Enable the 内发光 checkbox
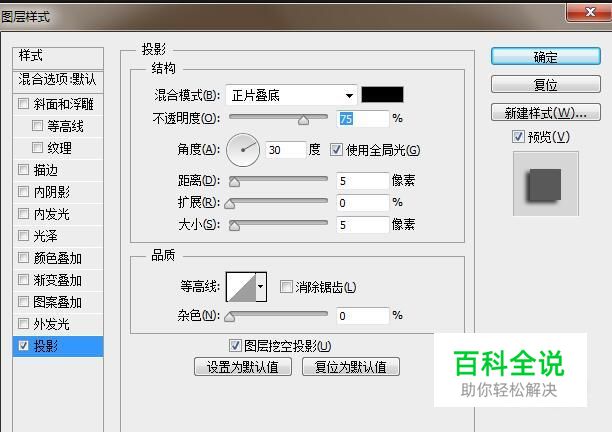This screenshot has height=432, width=612. pyautogui.click(x=23, y=213)
